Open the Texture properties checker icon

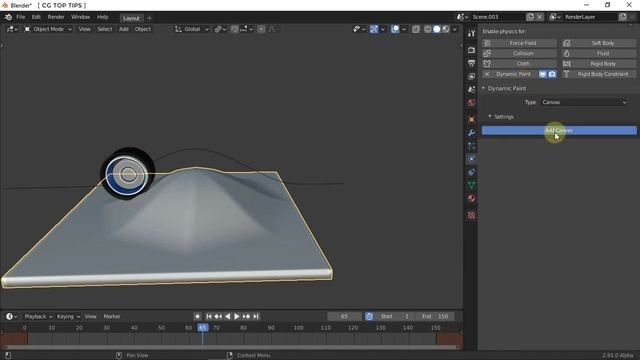[471, 215]
